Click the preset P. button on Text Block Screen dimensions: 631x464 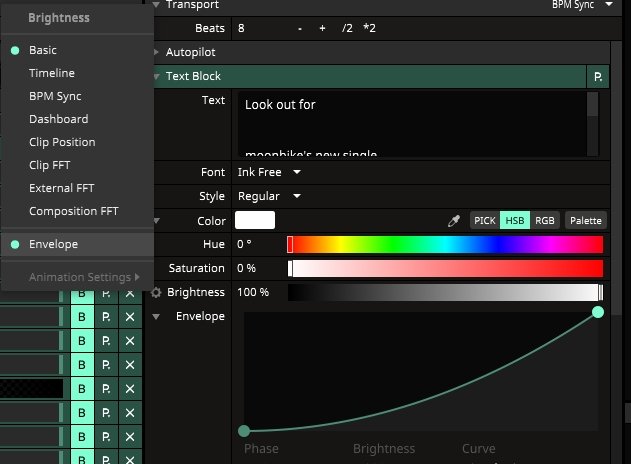click(598, 76)
